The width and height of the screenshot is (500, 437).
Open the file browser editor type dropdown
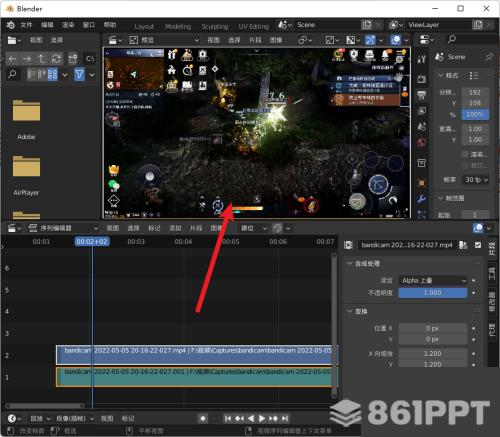(x=14, y=40)
